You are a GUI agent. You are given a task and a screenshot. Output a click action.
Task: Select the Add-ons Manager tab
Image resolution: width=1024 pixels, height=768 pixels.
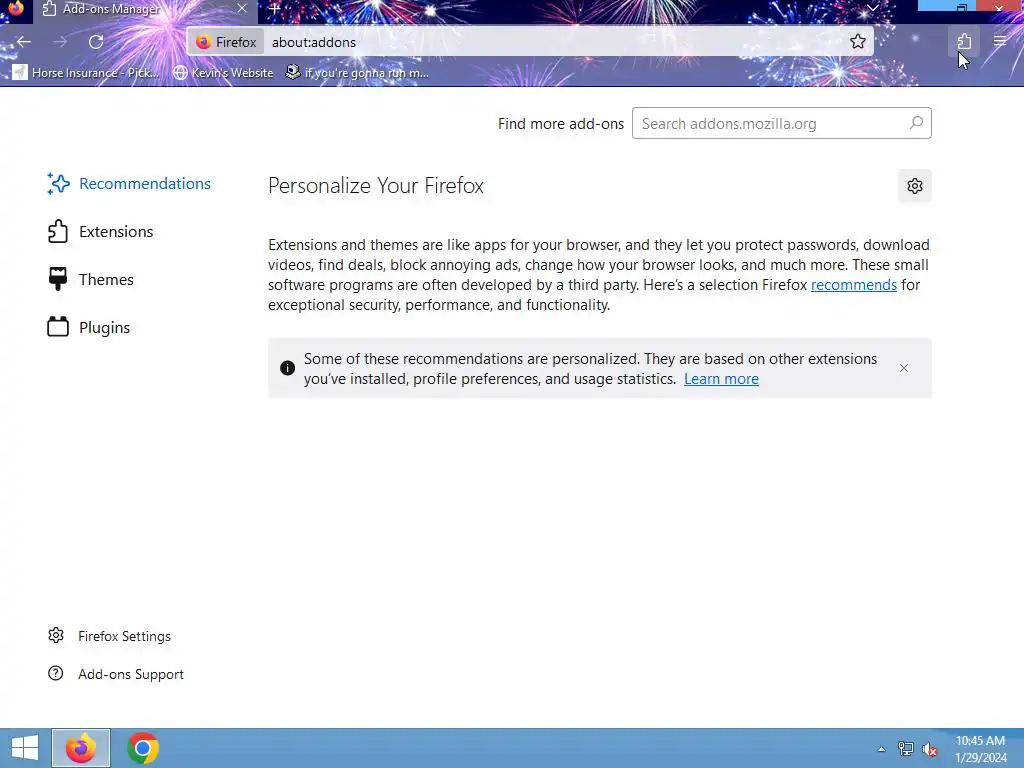pos(144,9)
